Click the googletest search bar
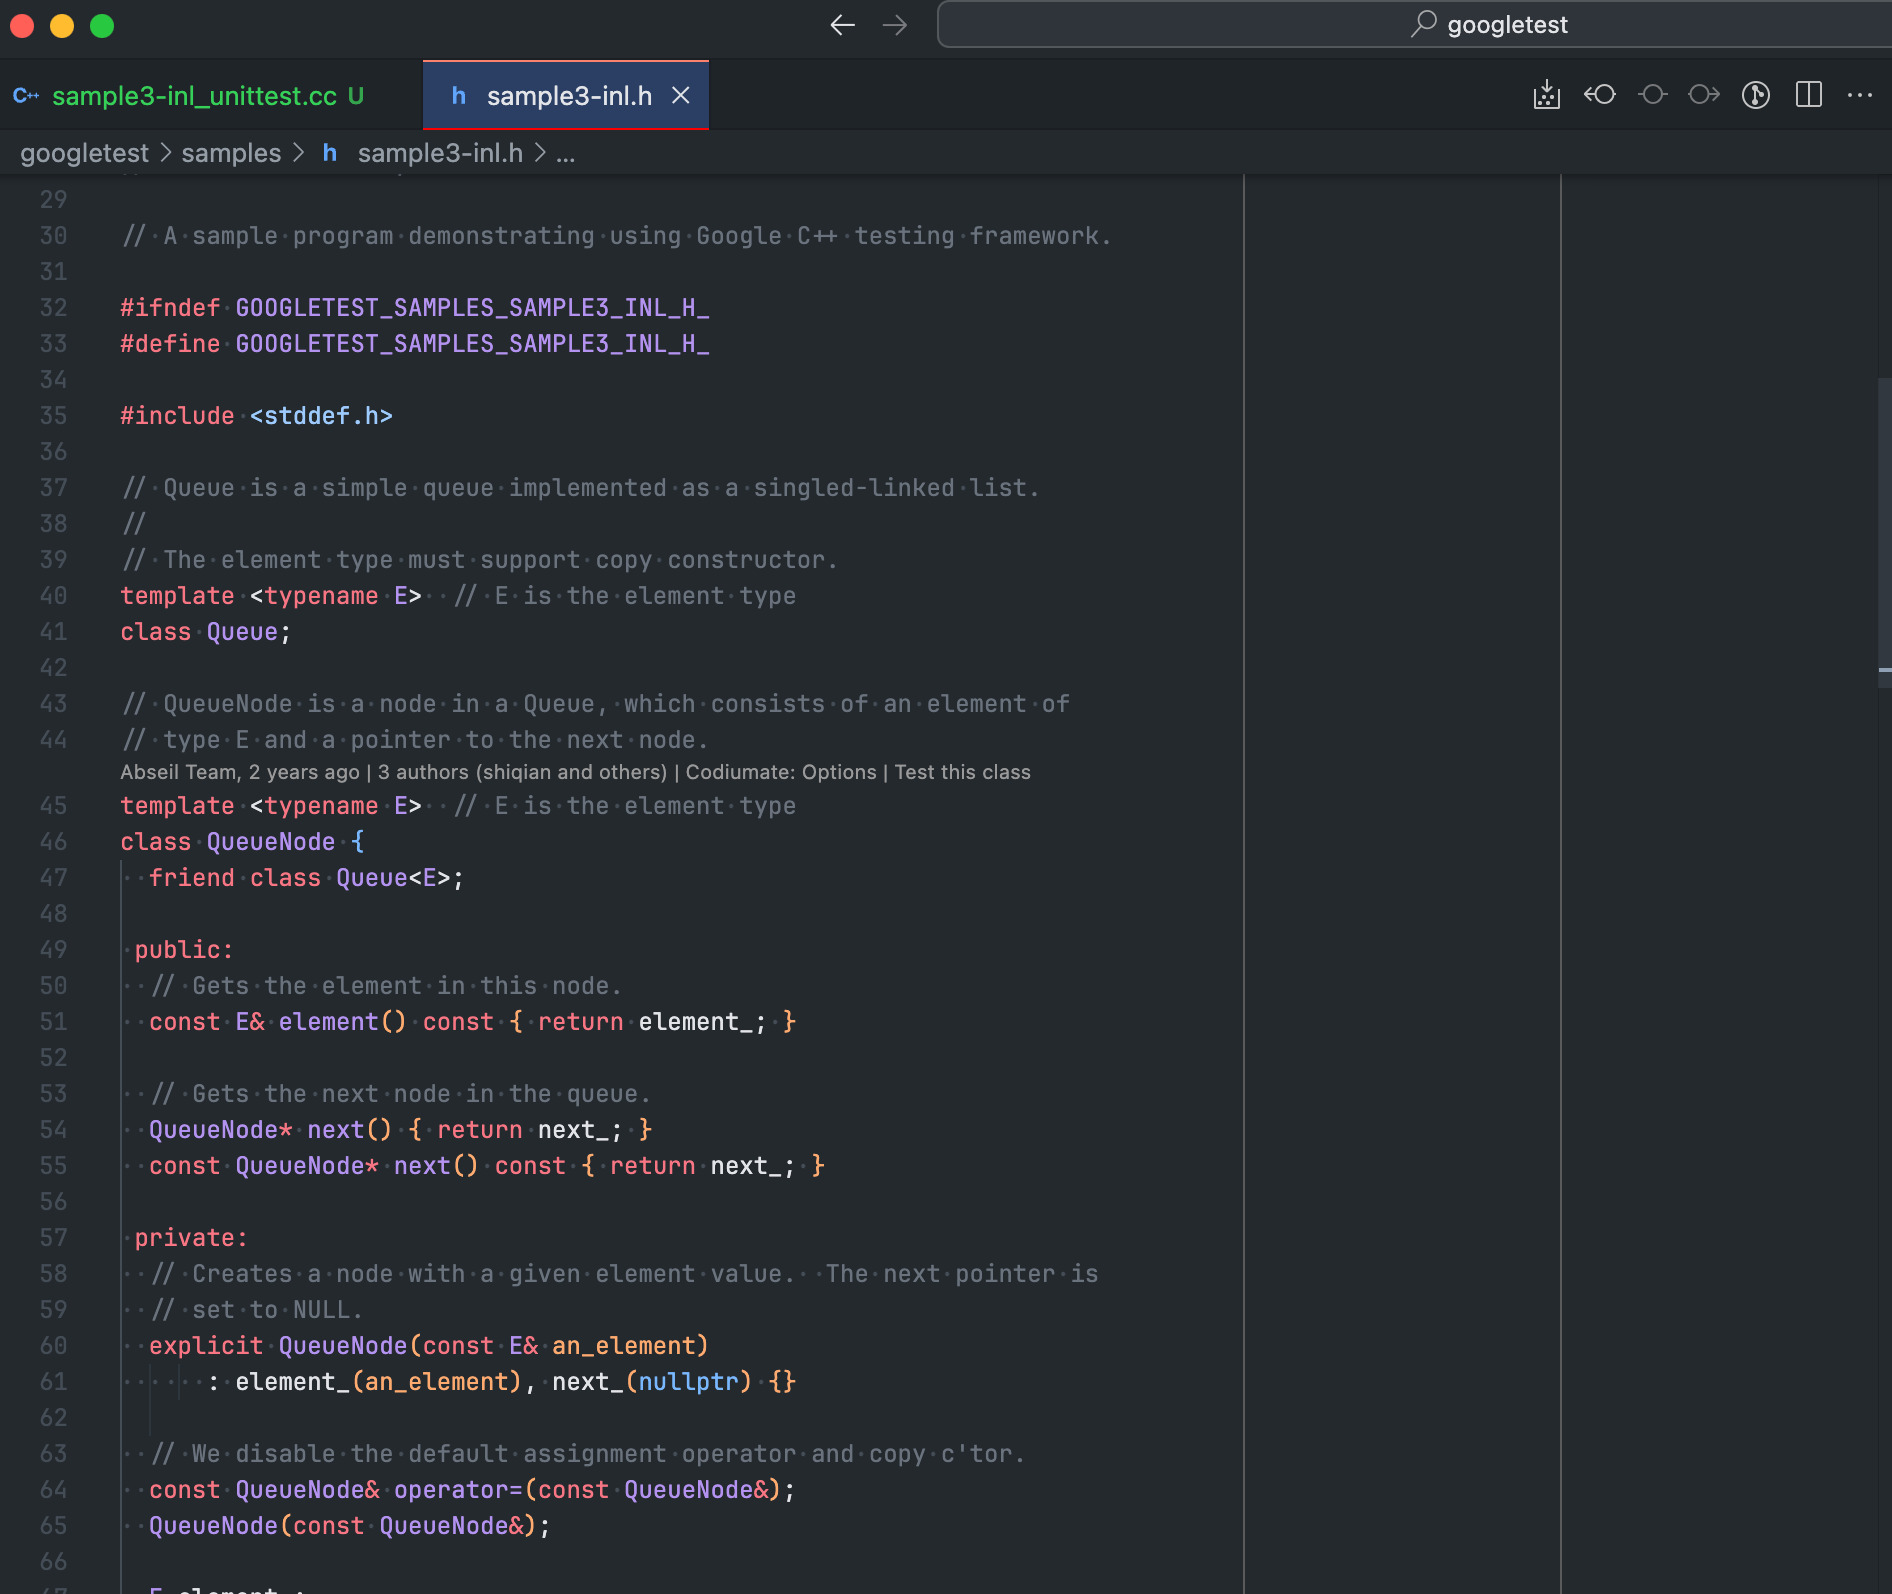 1414,25
